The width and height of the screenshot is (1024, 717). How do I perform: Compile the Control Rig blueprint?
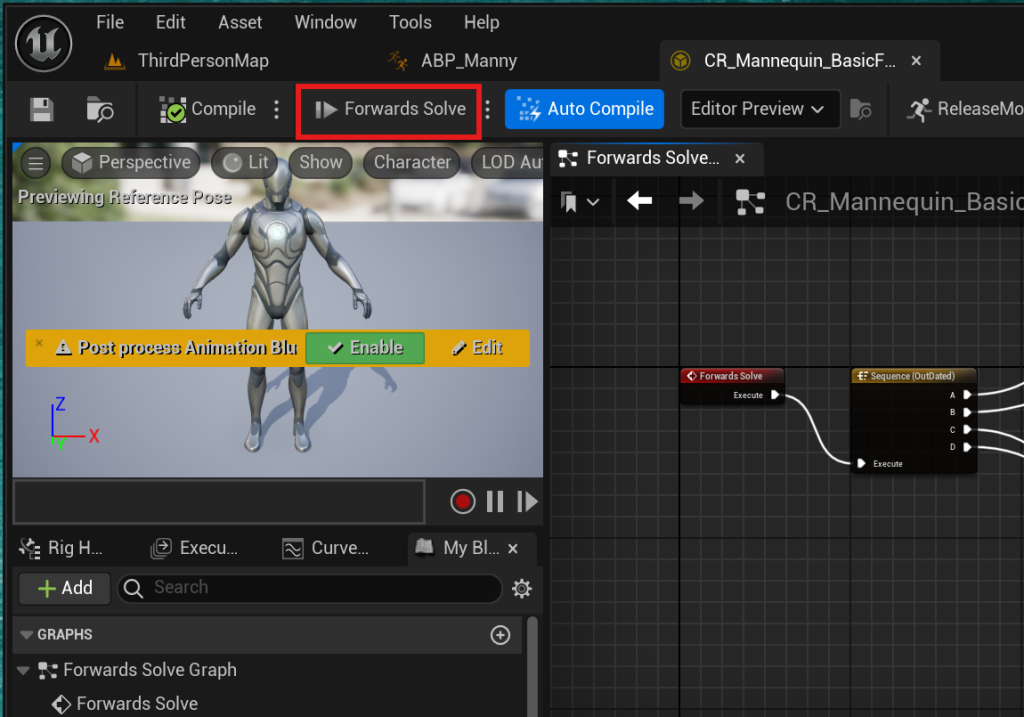pos(208,109)
